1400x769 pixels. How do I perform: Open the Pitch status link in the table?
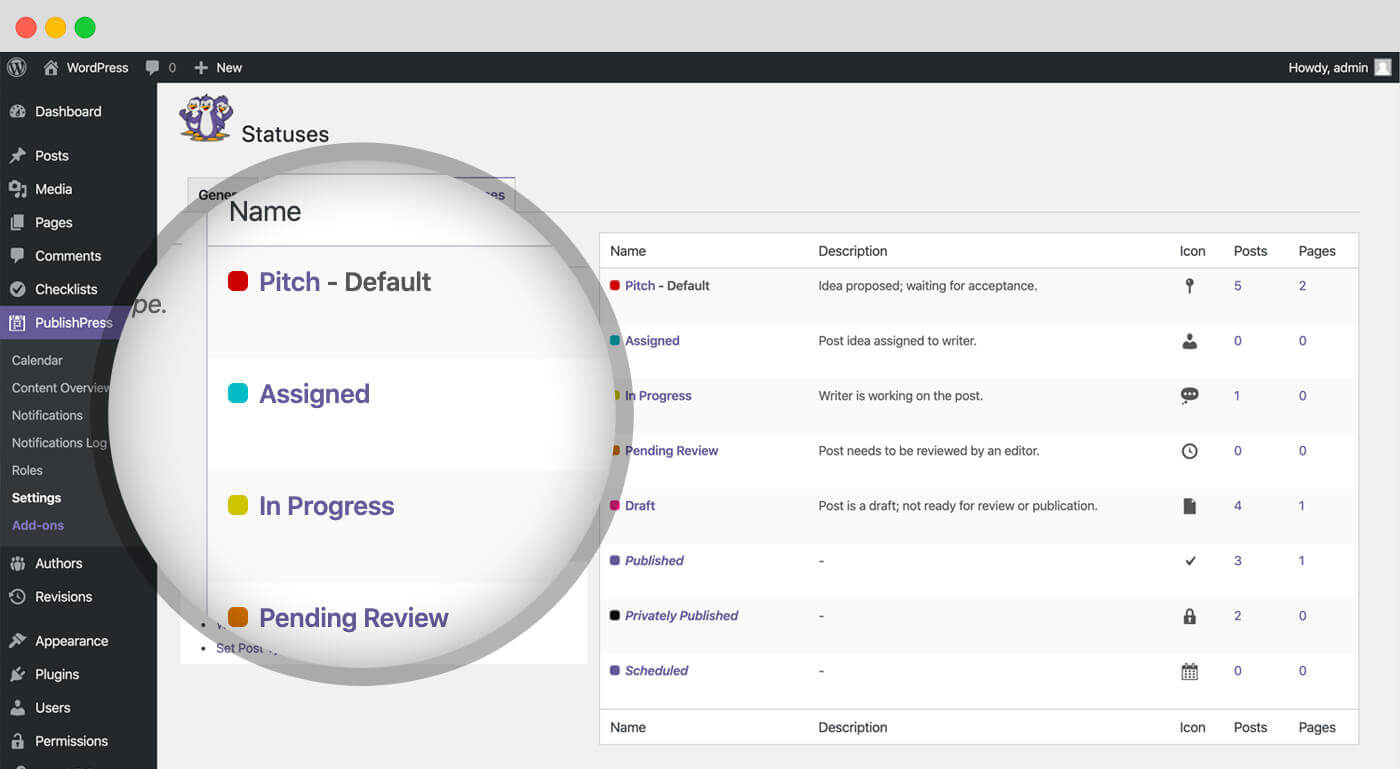coord(640,286)
